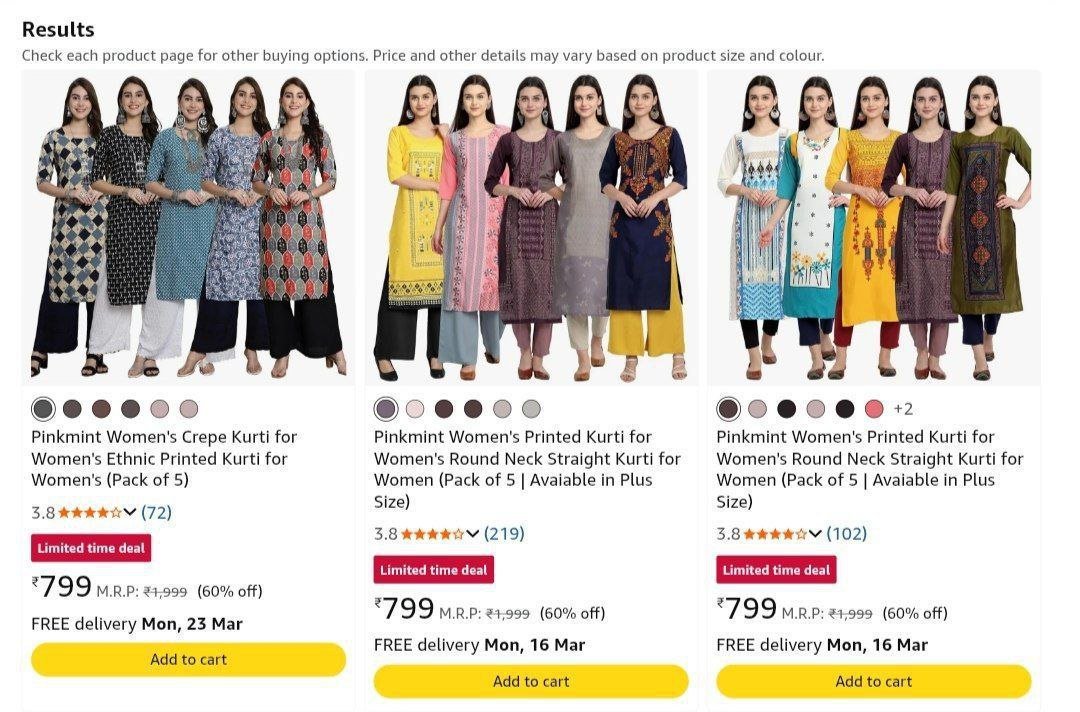The width and height of the screenshot is (1080, 712).
Task: Expand rating chevron beside 219 reviews
Action: click(x=473, y=534)
